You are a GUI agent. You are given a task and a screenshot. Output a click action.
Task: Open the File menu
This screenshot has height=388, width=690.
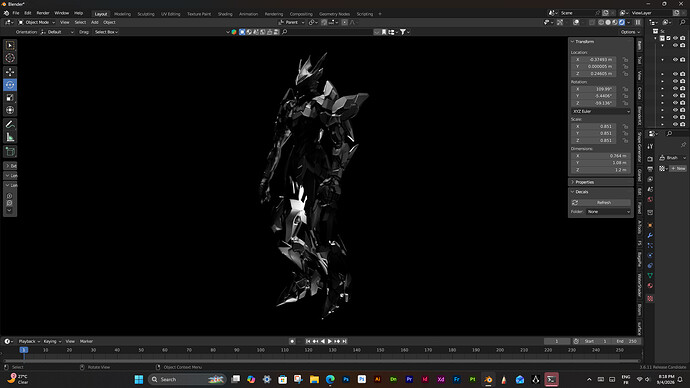[16, 13]
